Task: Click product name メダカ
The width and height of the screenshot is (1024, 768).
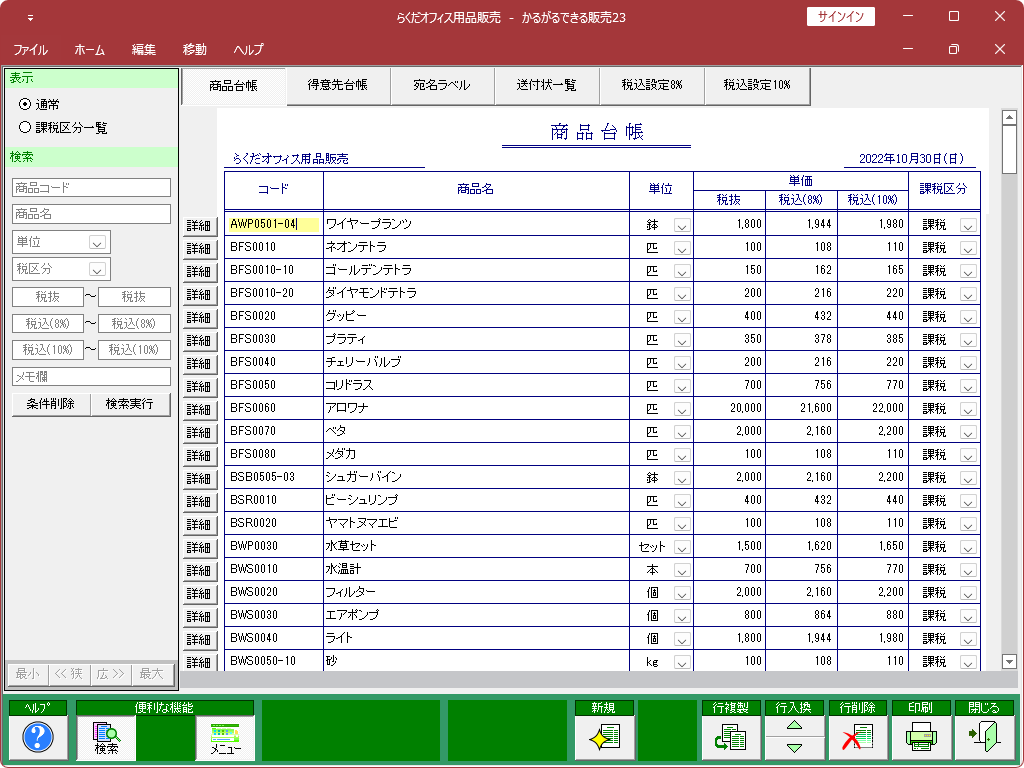Action: click(341, 453)
